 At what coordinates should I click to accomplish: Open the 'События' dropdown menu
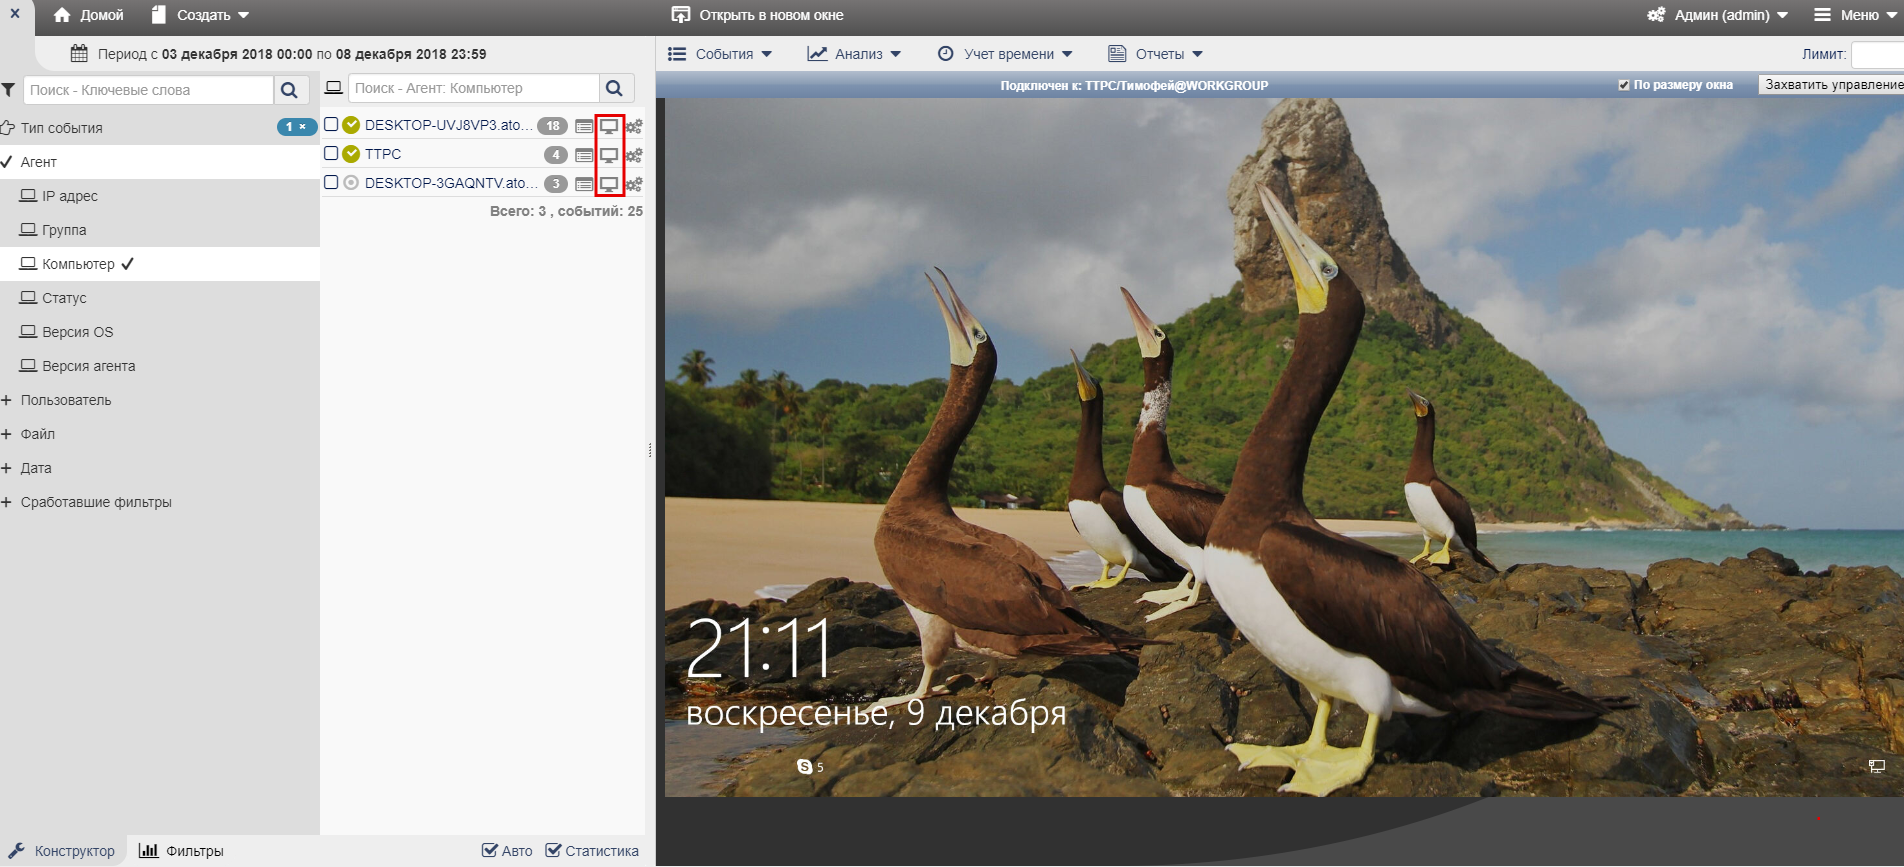pos(720,54)
